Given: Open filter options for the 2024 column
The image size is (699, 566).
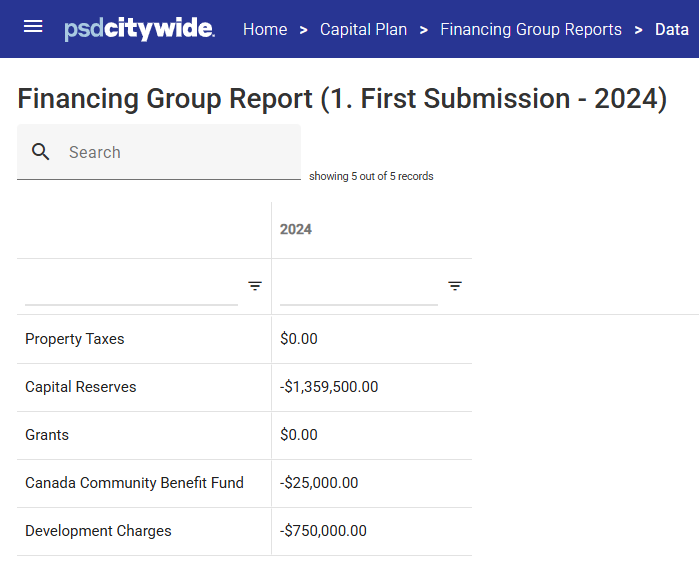Looking at the screenshot, I should pos(455,286).
